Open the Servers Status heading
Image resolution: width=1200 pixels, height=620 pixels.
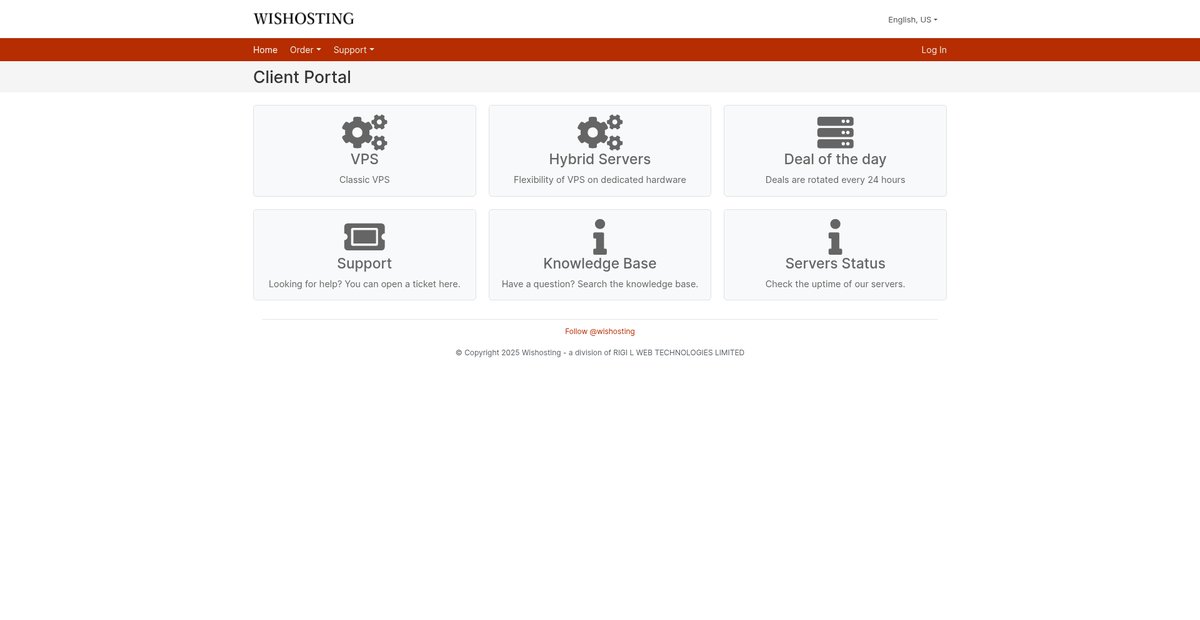(835, 263)
